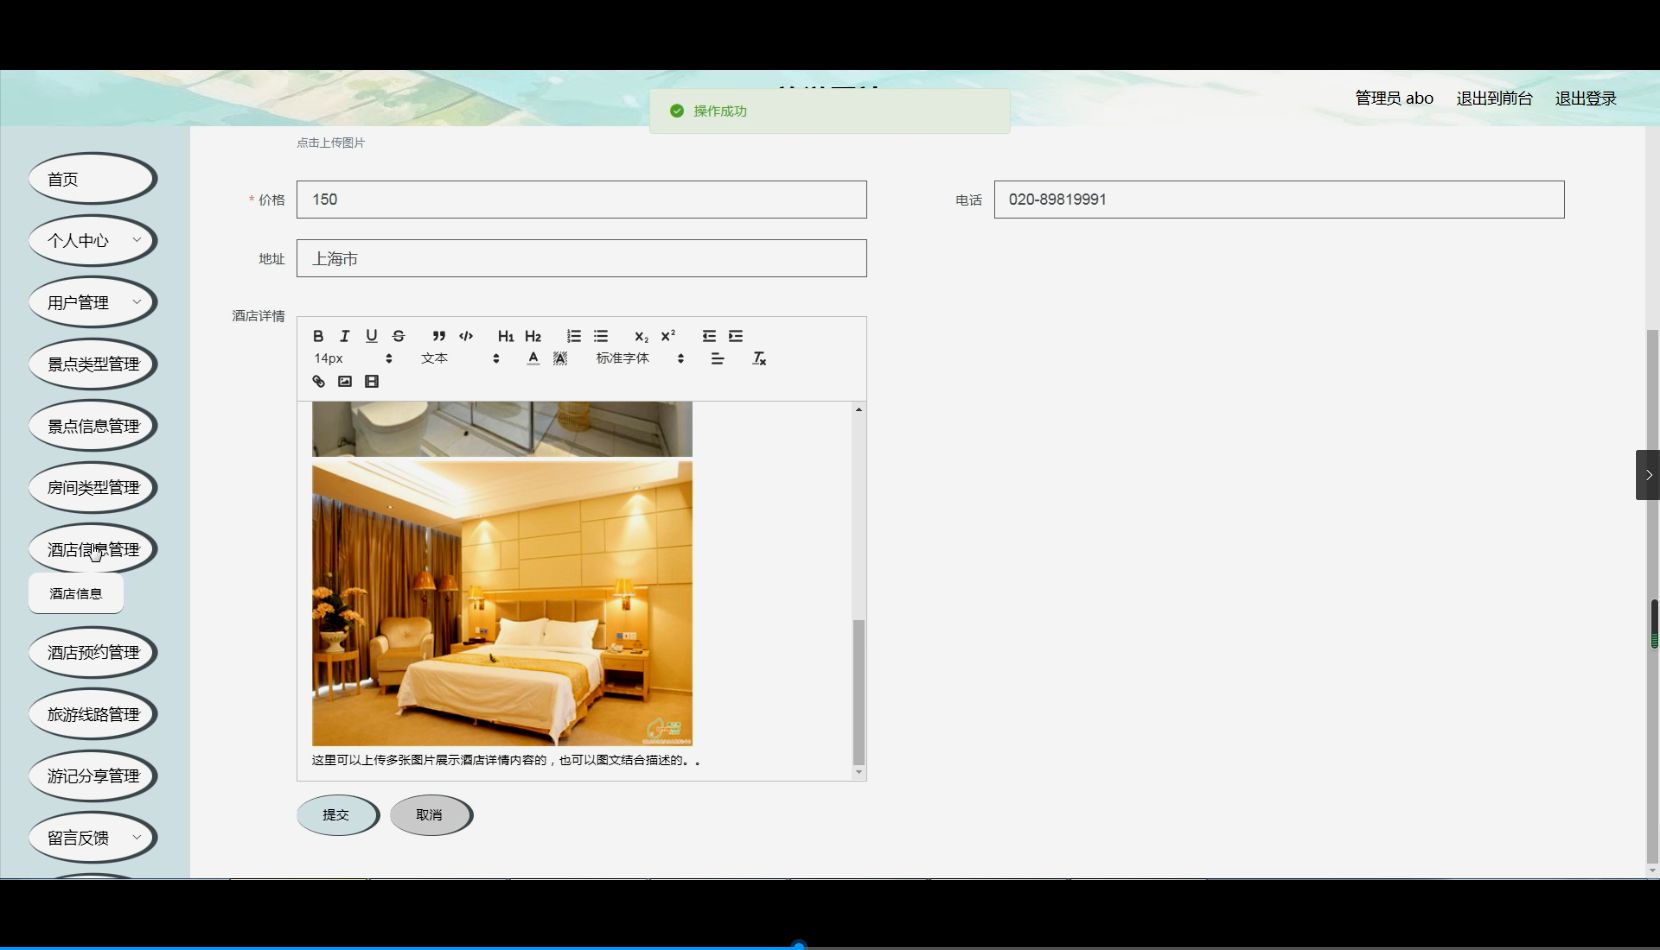Apply Heading 2 style
This screenshot has width=1660, height=950.
(533, 336)
